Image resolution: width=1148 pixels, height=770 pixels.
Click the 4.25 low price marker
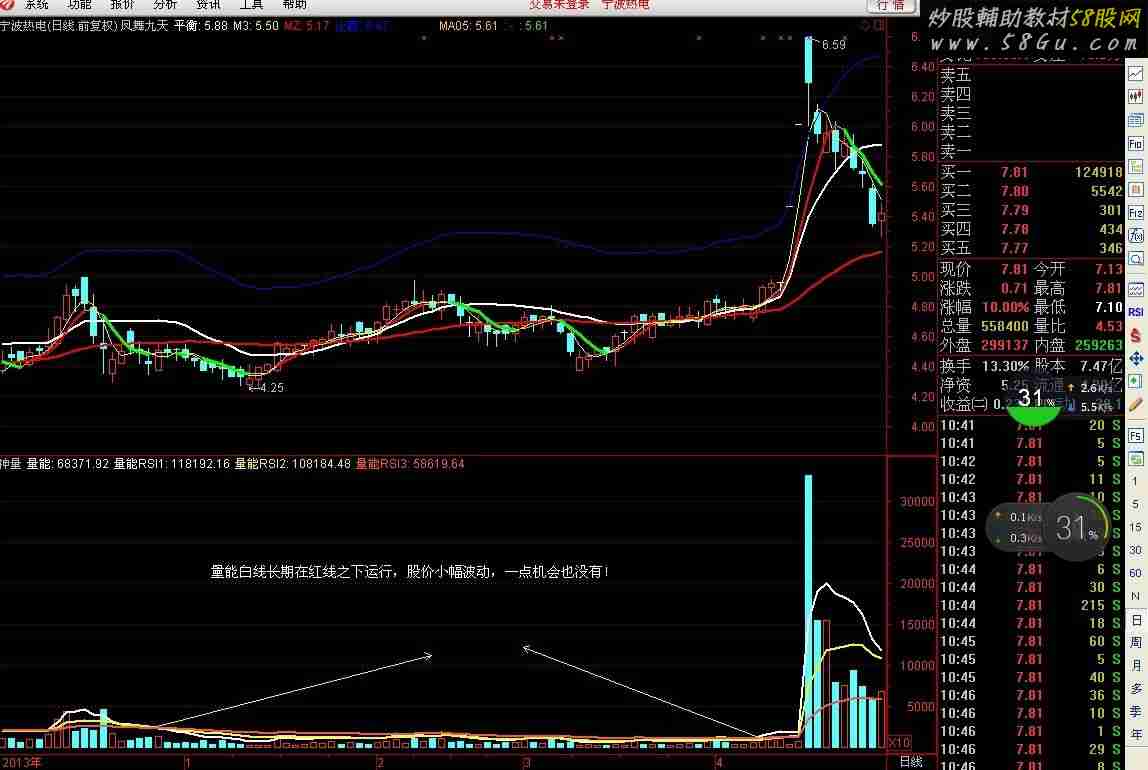click(x=272, y=388)
